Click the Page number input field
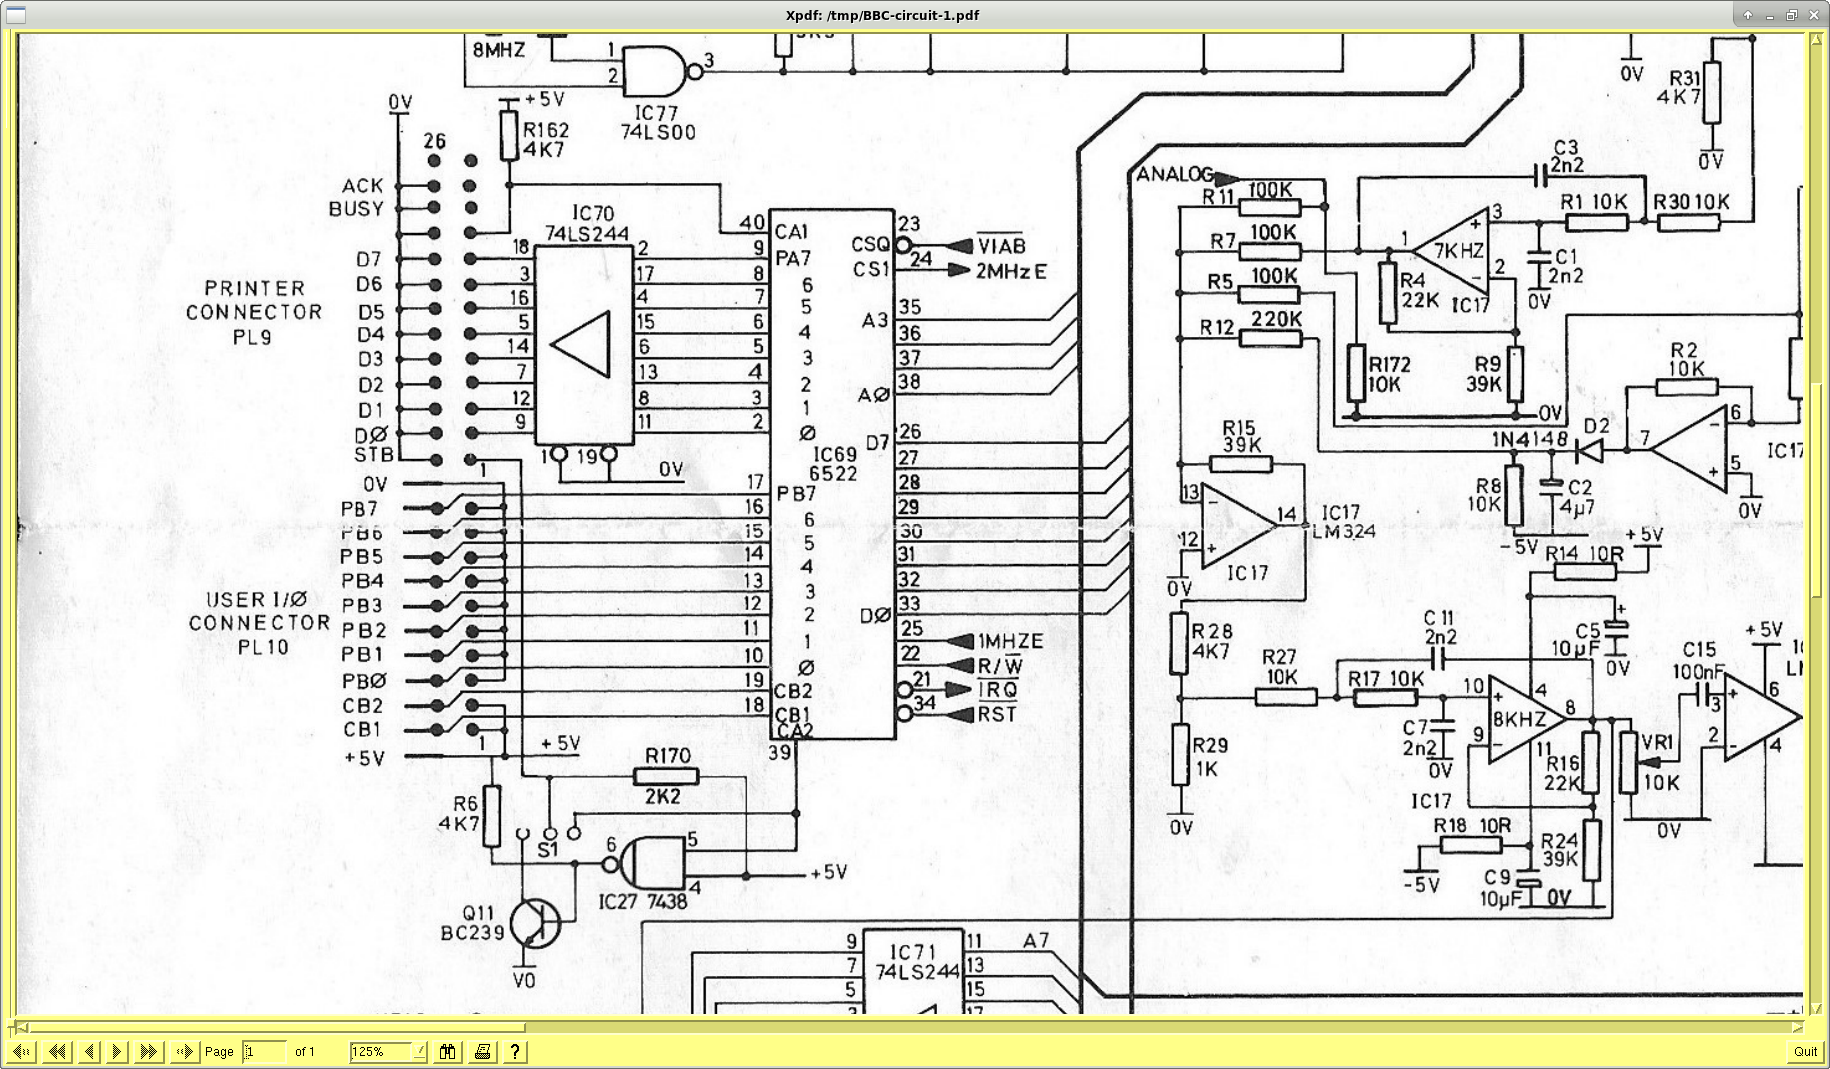This screenshot has height=1069, width=1830. [x=264, y=1051]
